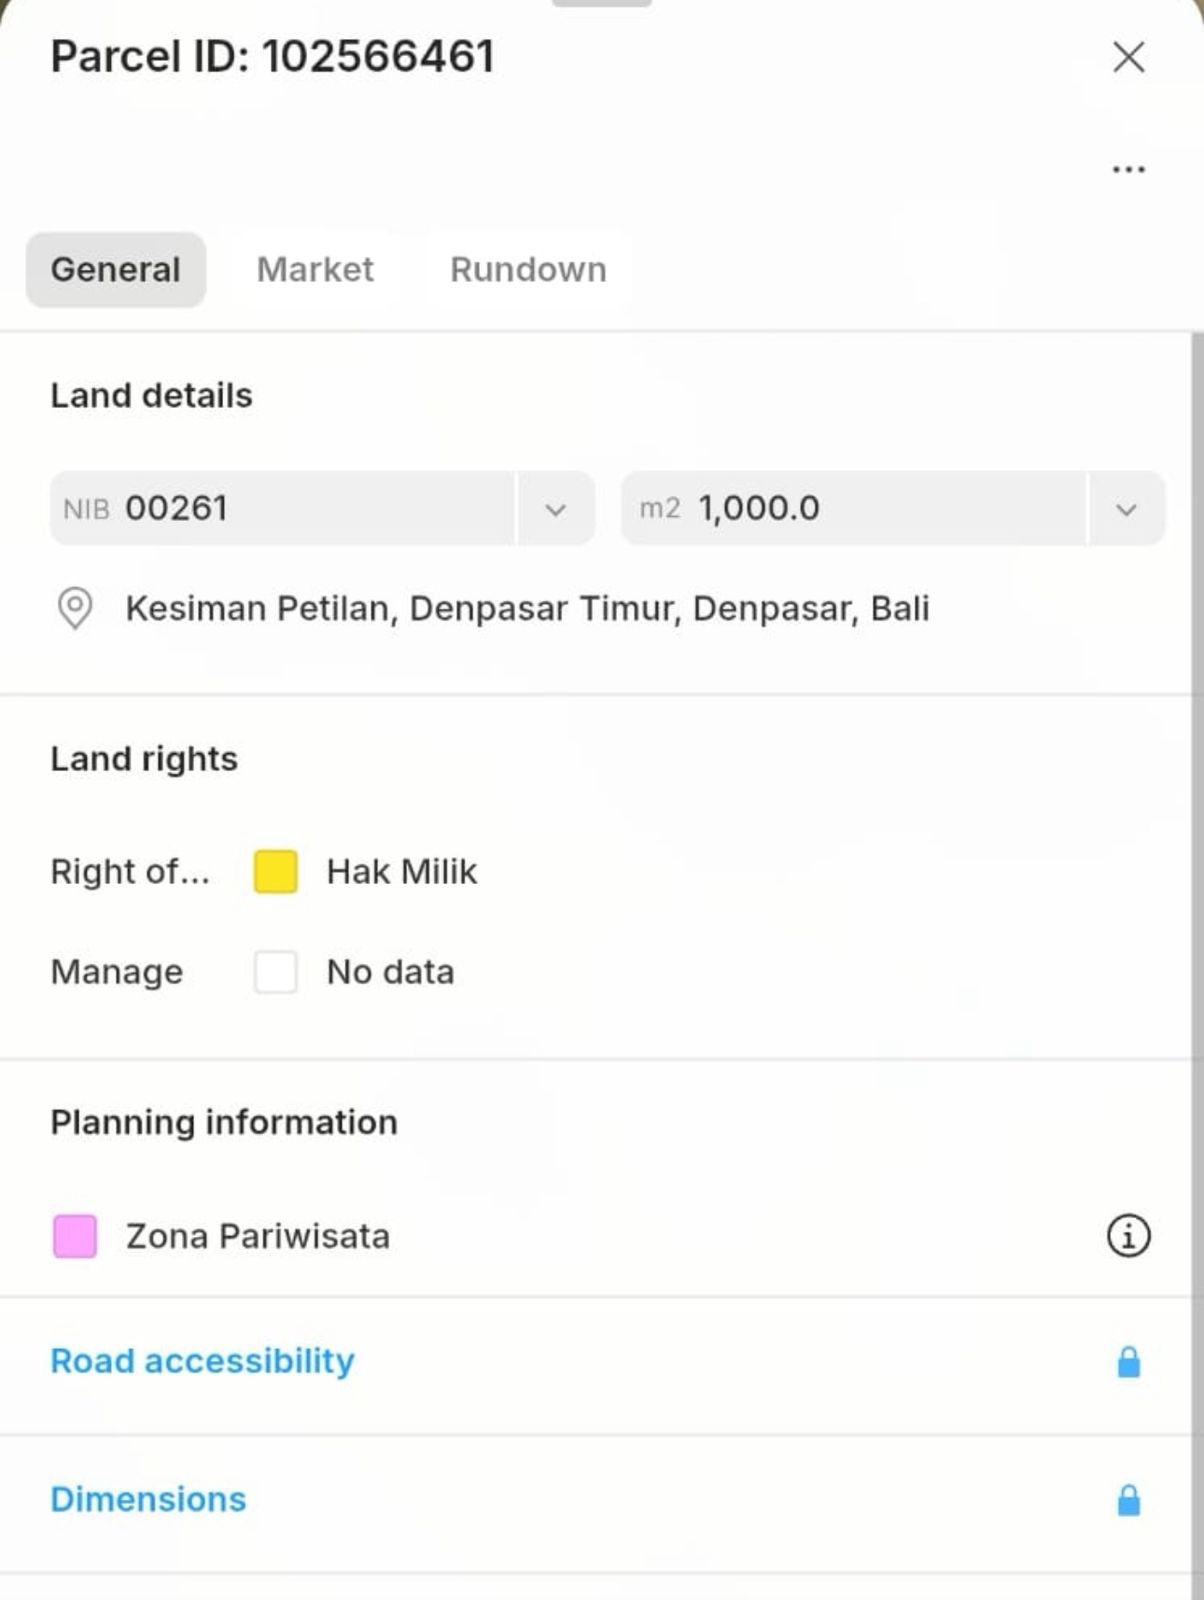Open the Road accessibility link
The width and height of the screenshot is (1204, 1600).
click(203, 1362)
